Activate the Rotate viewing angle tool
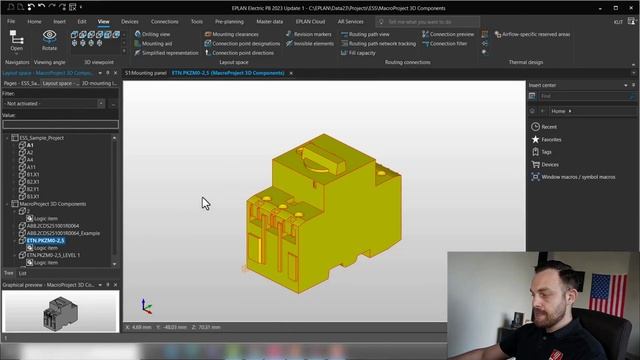This screenshot has width=640, height=360. (x=49, y=40)
